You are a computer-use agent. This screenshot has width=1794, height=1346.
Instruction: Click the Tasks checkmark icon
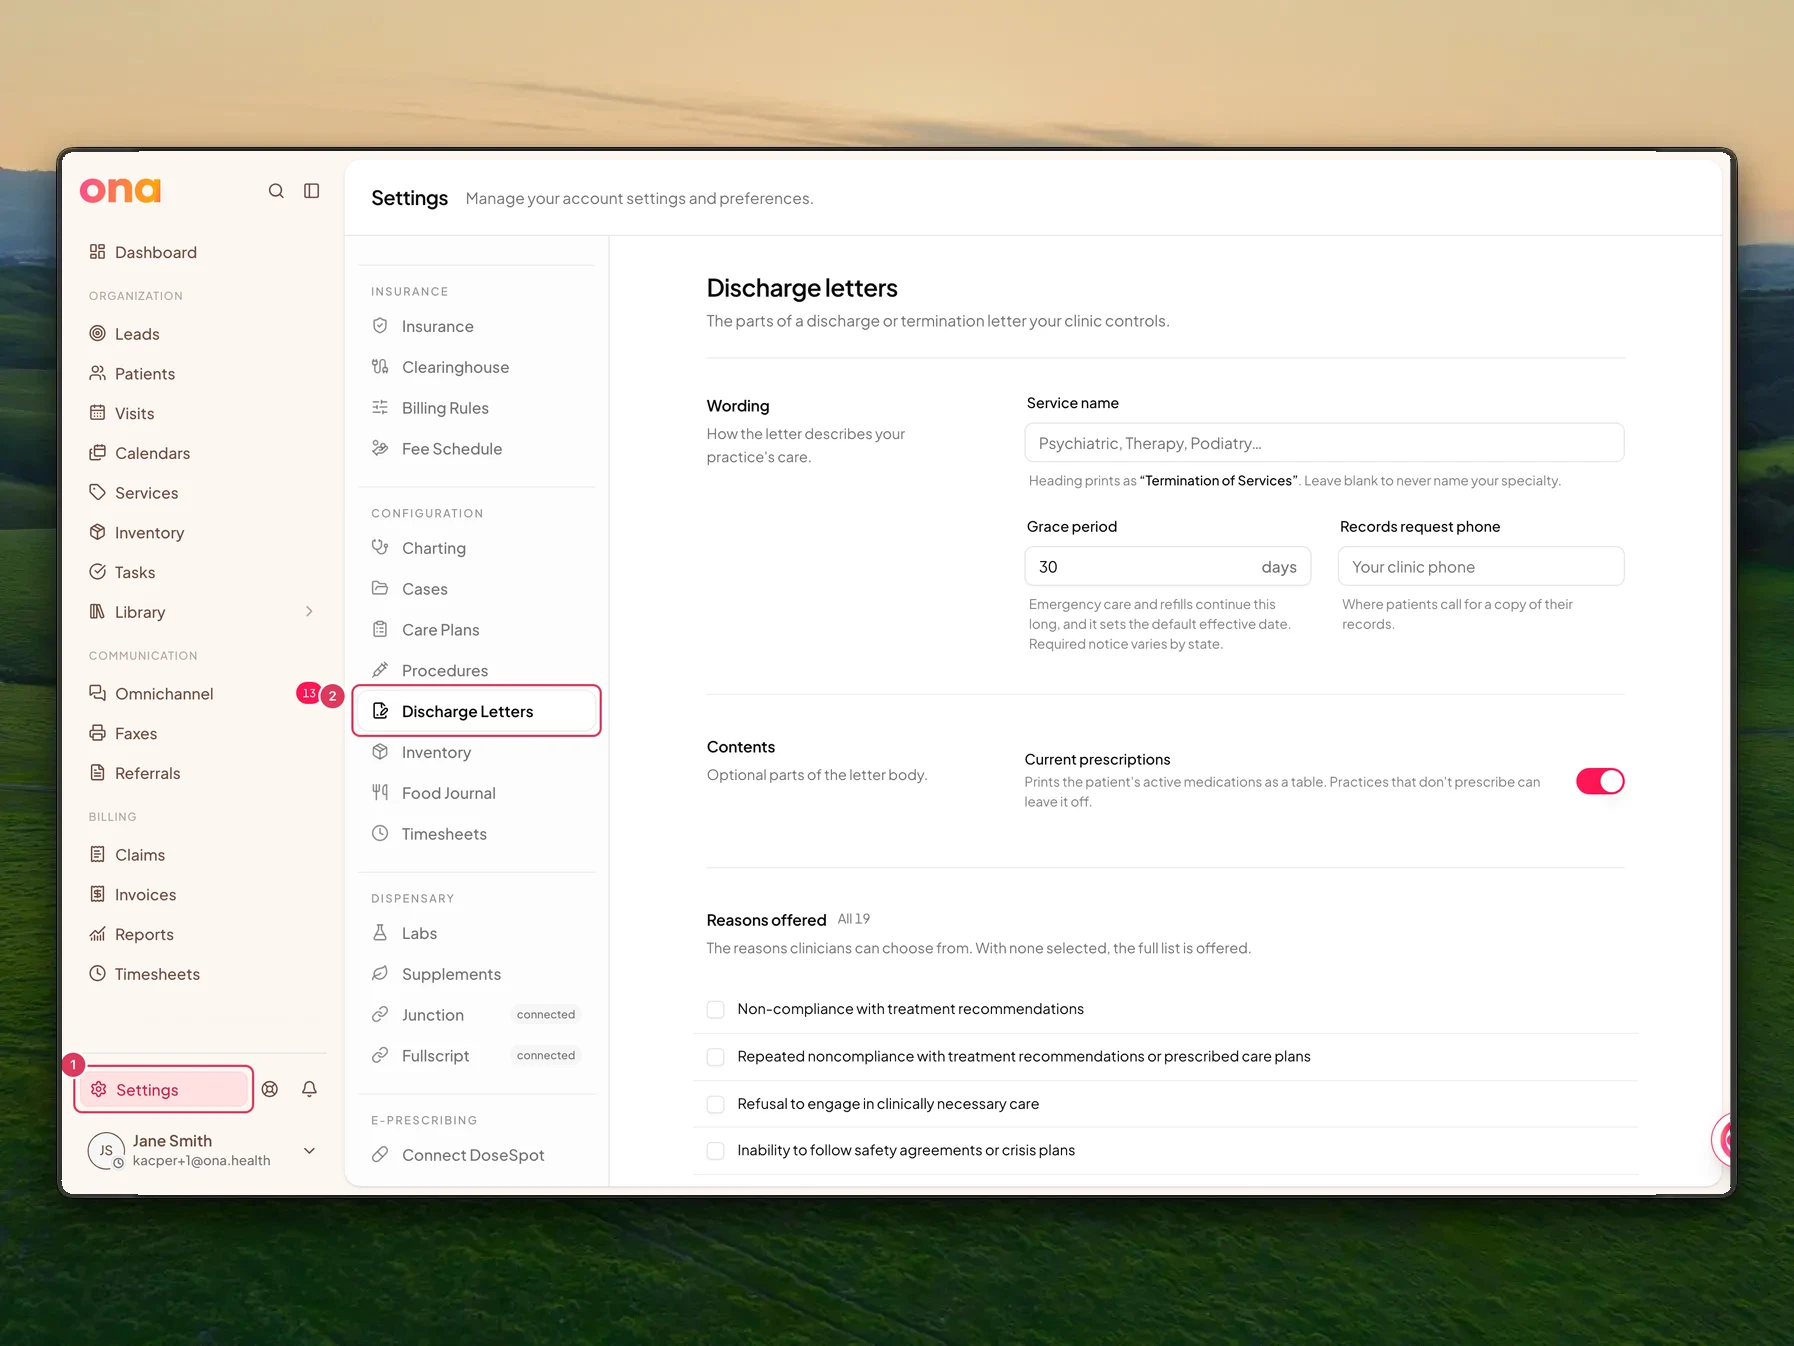[97, 572]
